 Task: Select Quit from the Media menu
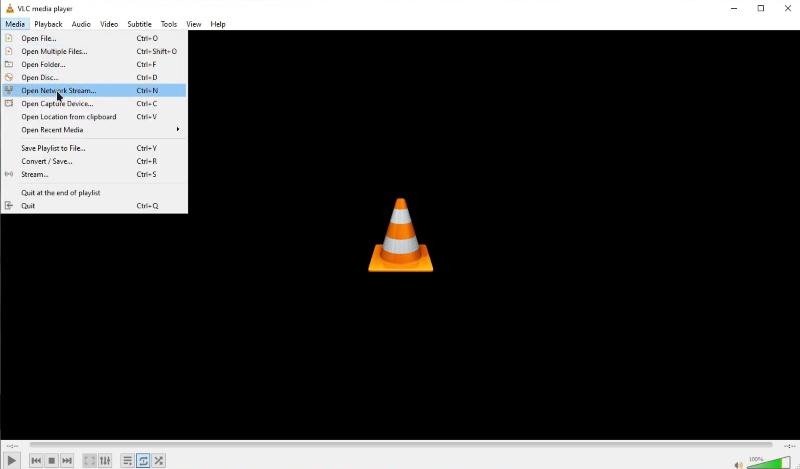click(x=94, y=206)
